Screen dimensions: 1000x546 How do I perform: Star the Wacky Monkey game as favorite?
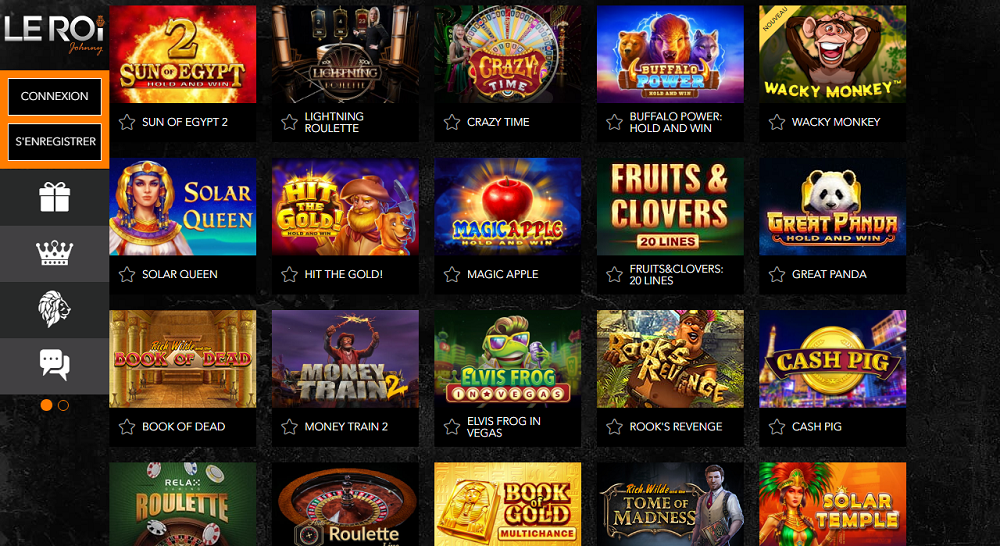tap(776, 122)
